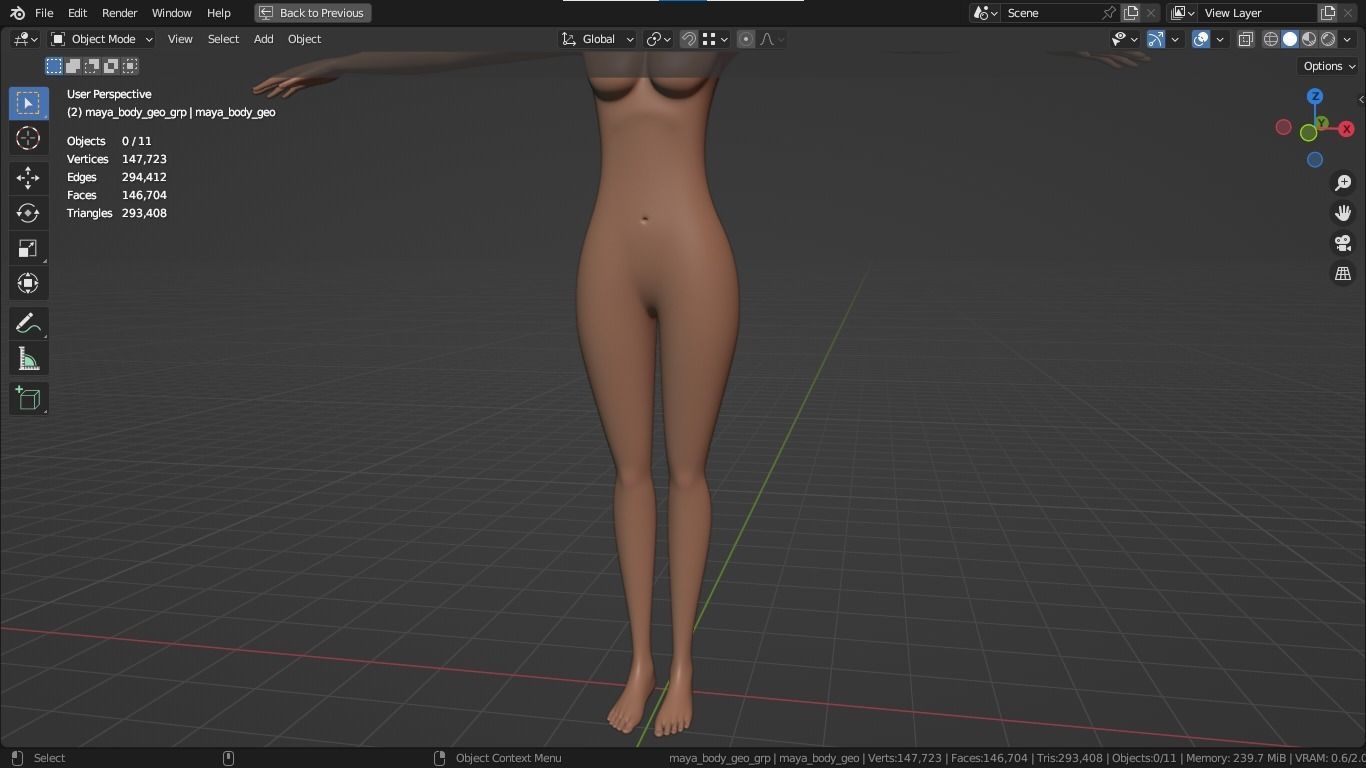Choose the Rotate tool
Viewport: 1366px width, 768px height.
[28, 213]
